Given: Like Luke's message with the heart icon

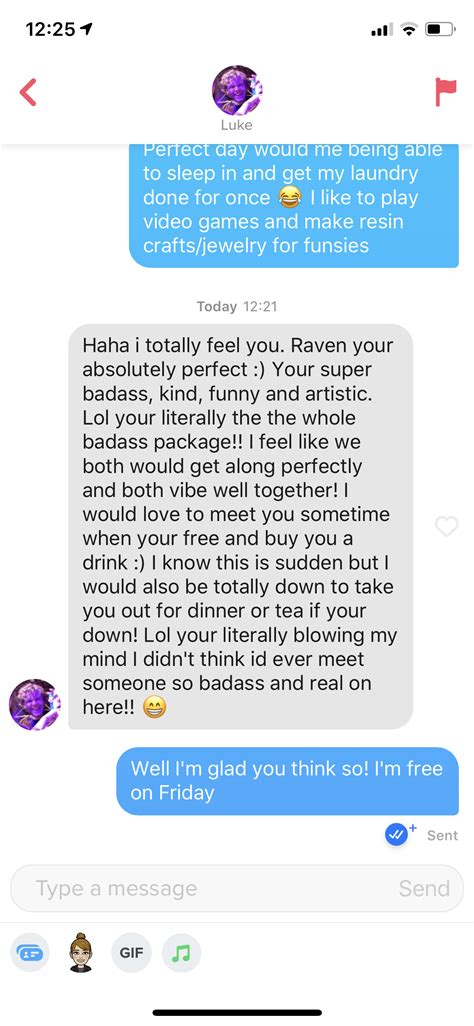Looking at the screenshot, I should [x=447, y=525].
